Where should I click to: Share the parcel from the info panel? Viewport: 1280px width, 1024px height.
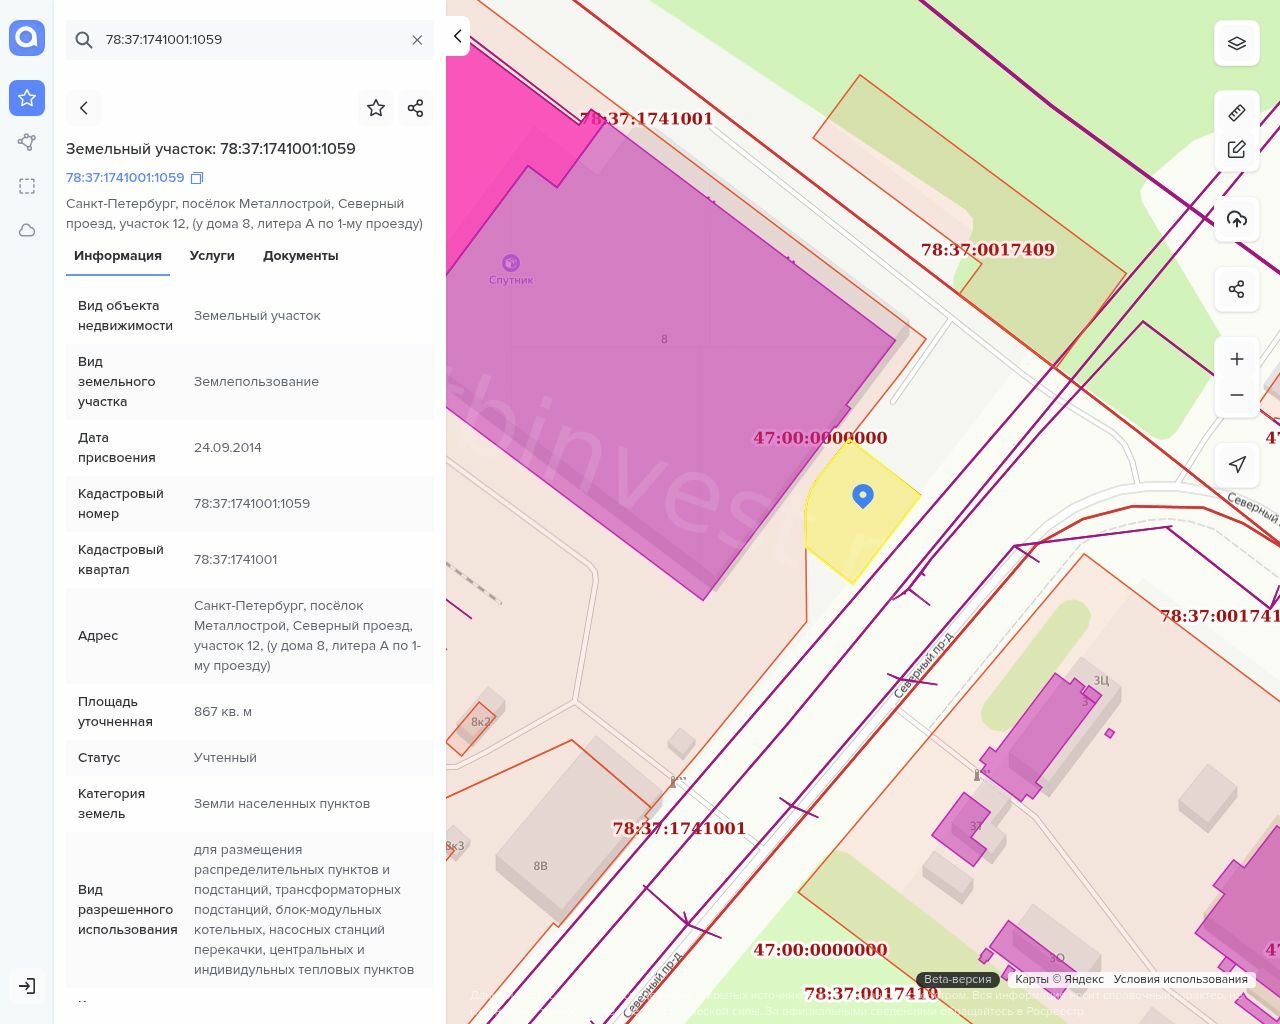tap(416, 108)
